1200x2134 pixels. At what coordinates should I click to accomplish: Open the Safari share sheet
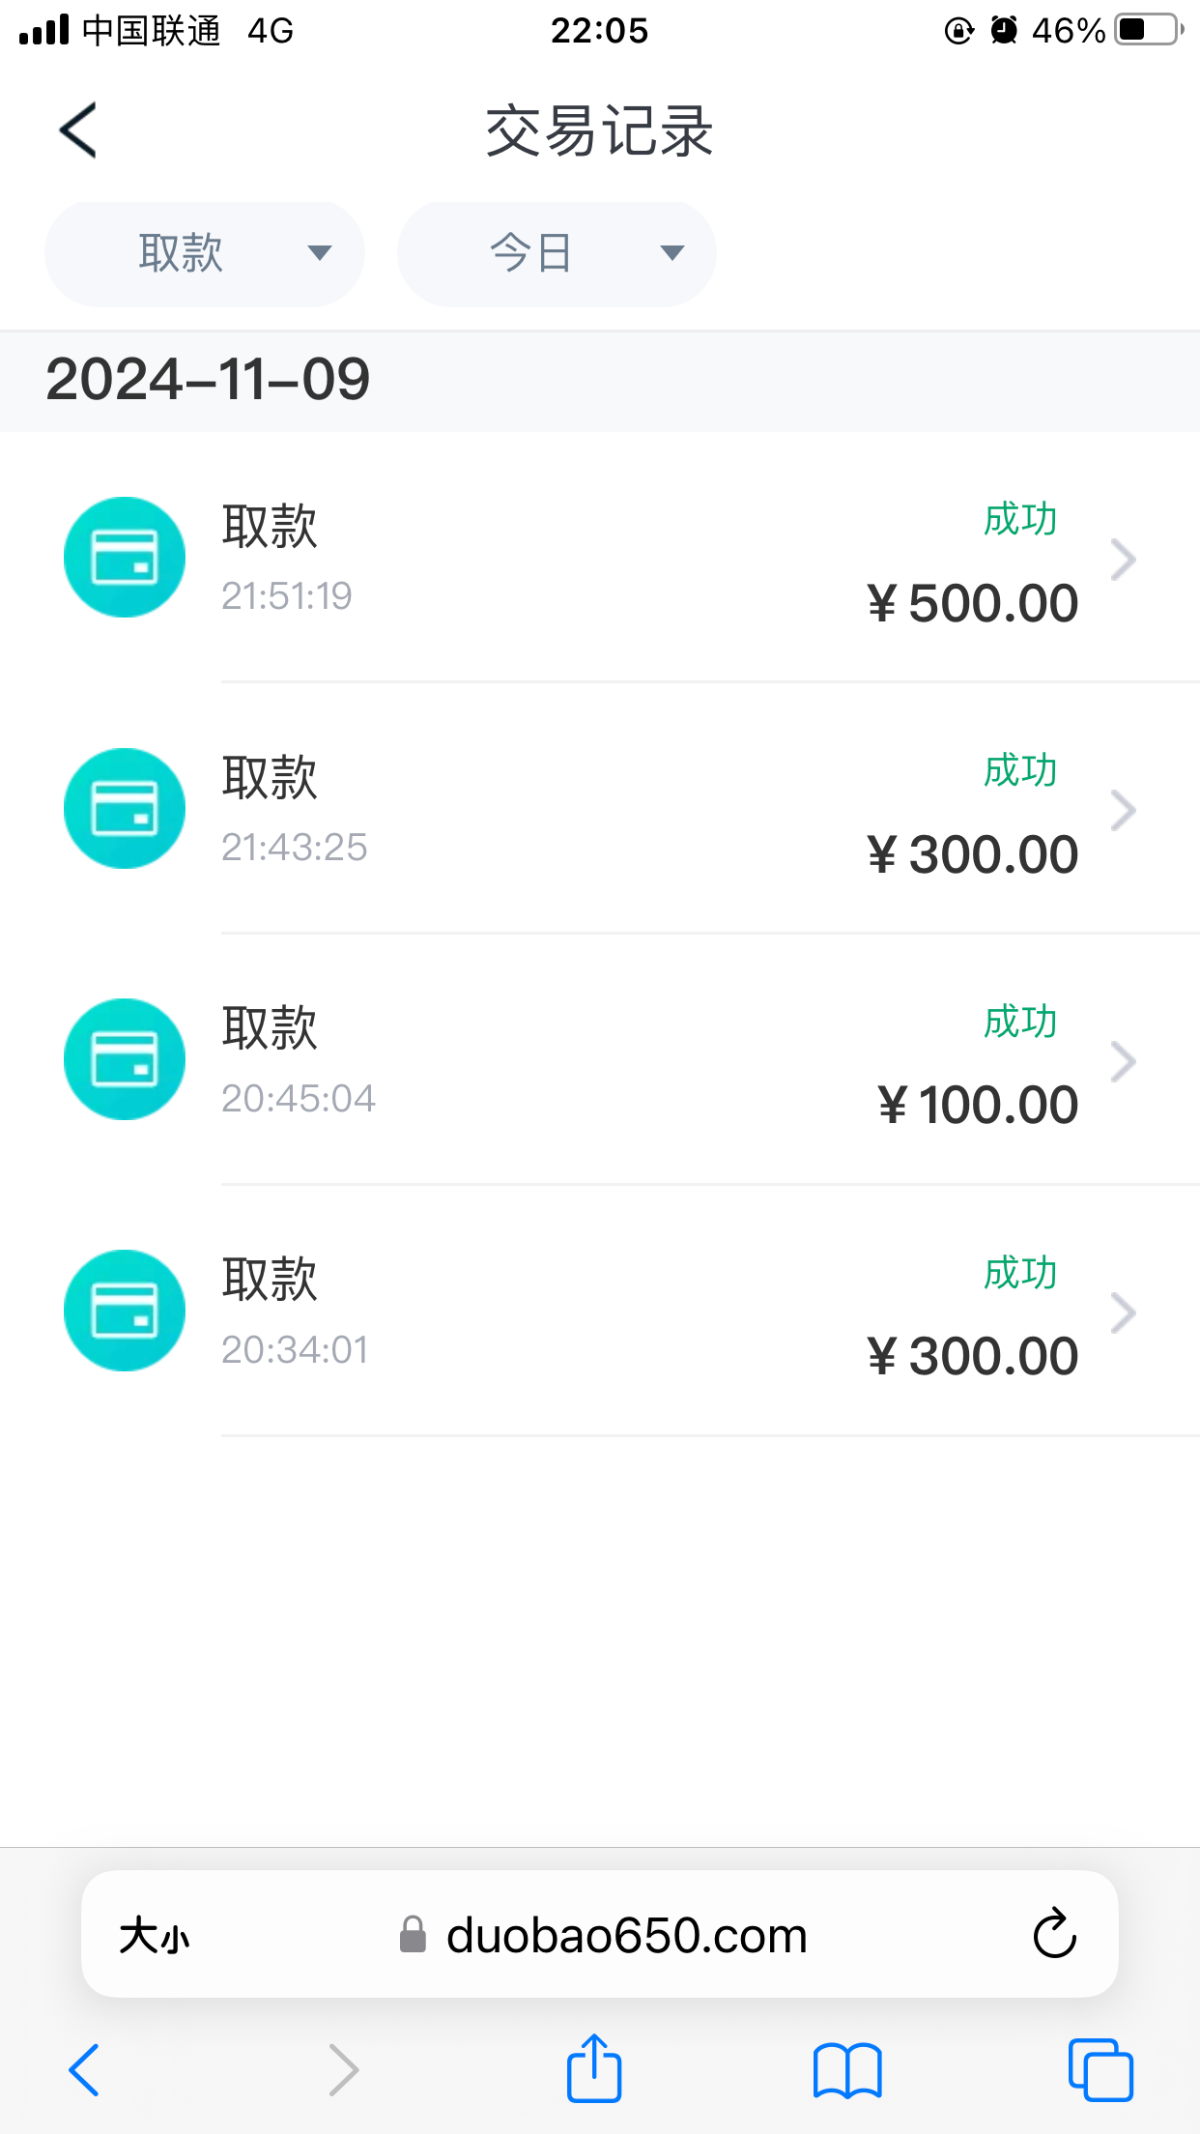click(594, 2068)
